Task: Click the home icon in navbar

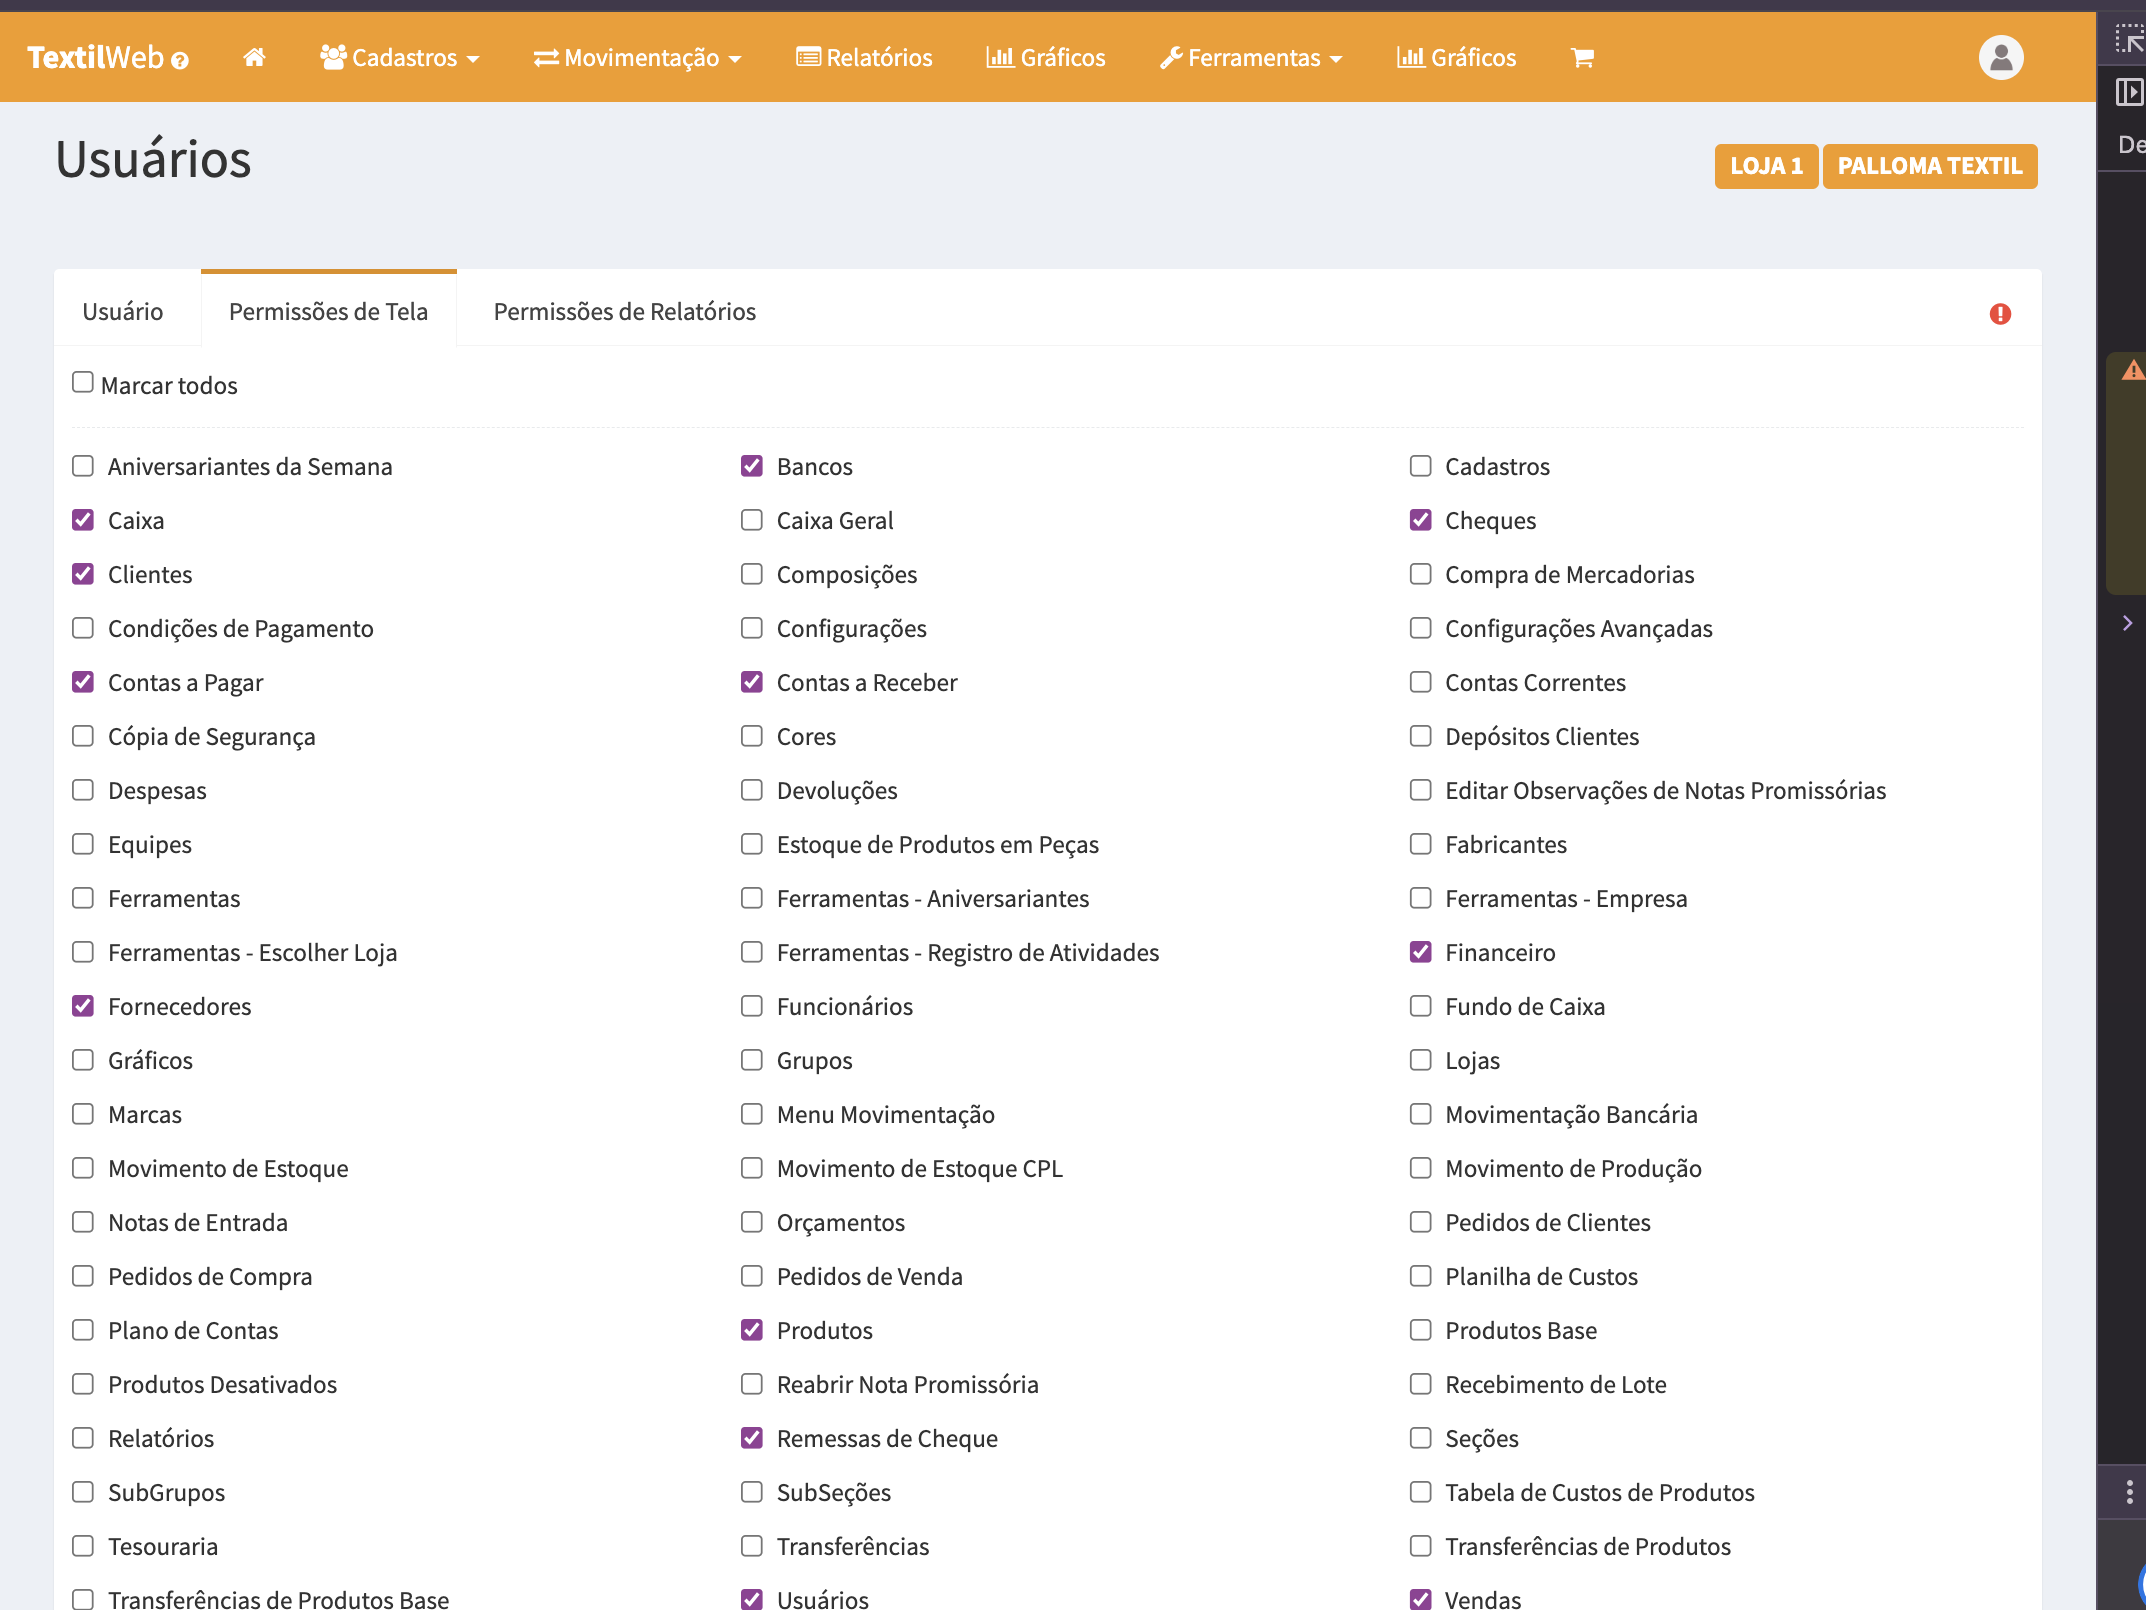Action: pyautogui.click(x=254, y=58)
